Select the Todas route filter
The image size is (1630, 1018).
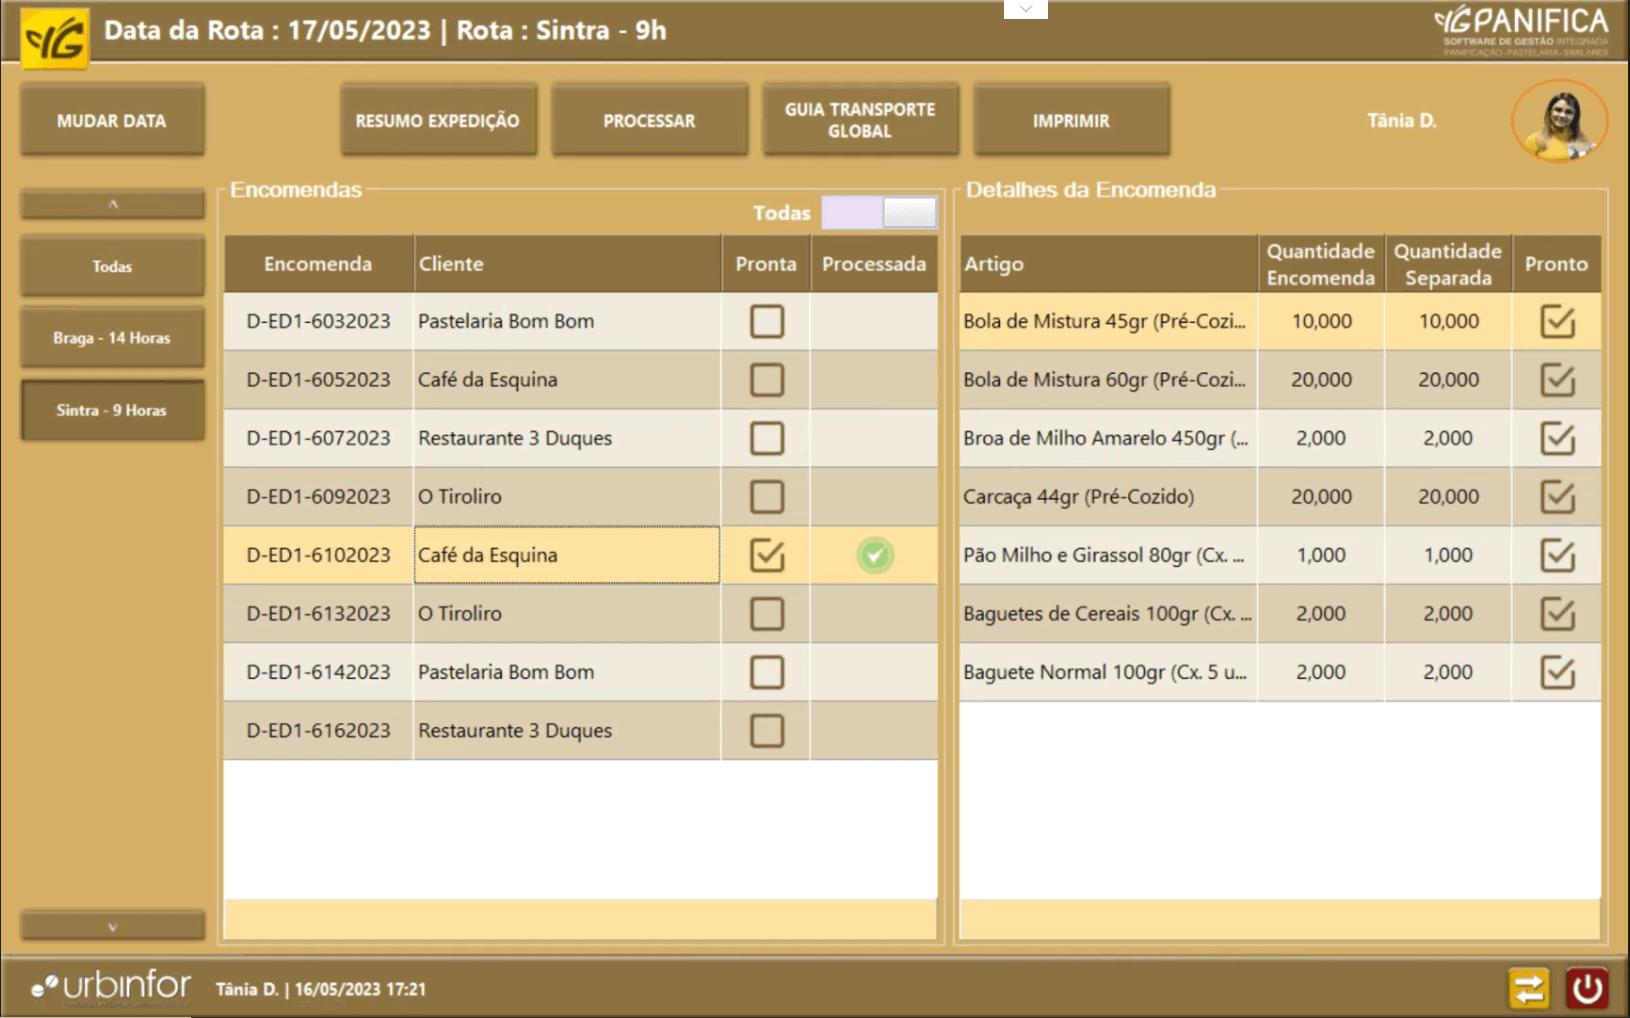[x=112, y=267]
